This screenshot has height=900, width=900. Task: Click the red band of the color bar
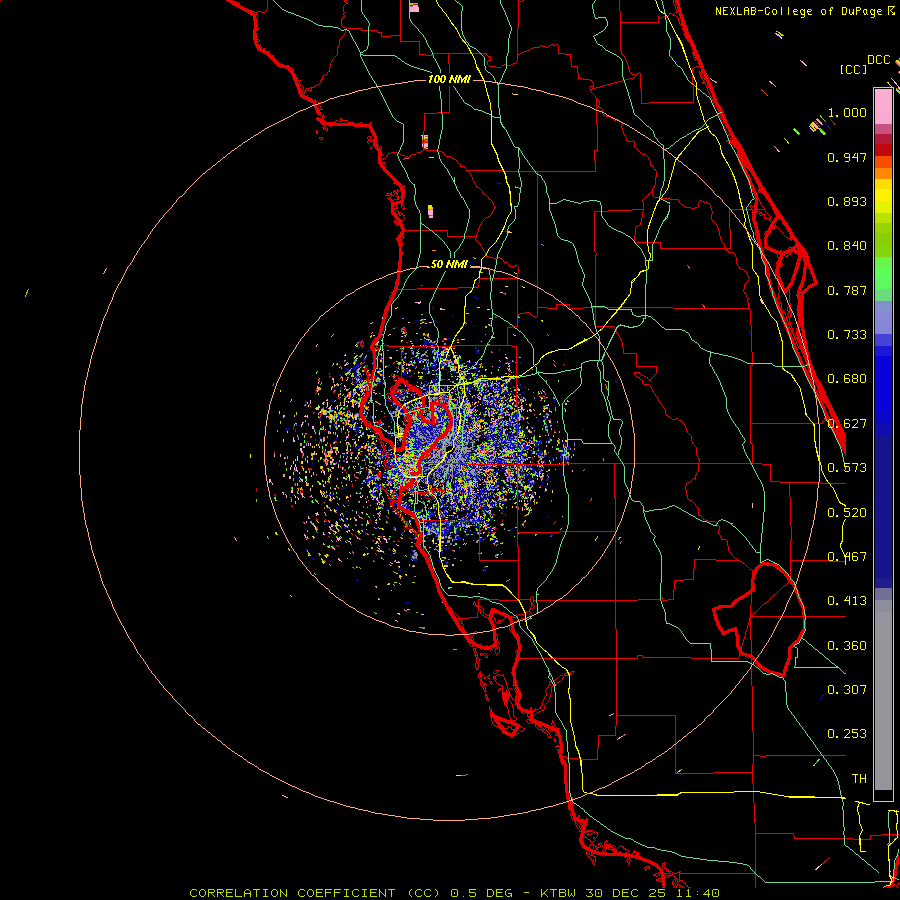click(883, 149)
